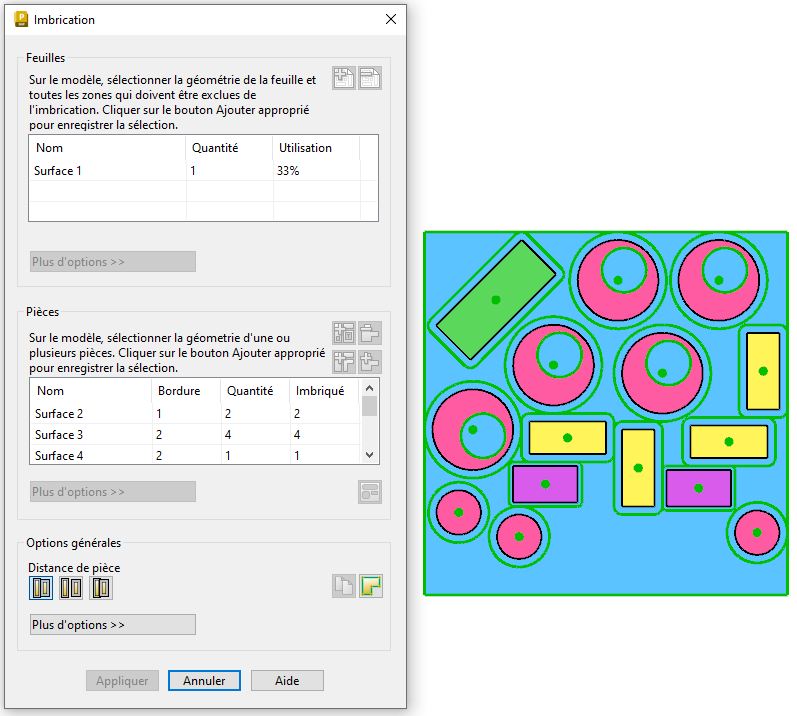
Task: Select the third Distance de pièce option
Action: tap(101, 588)
